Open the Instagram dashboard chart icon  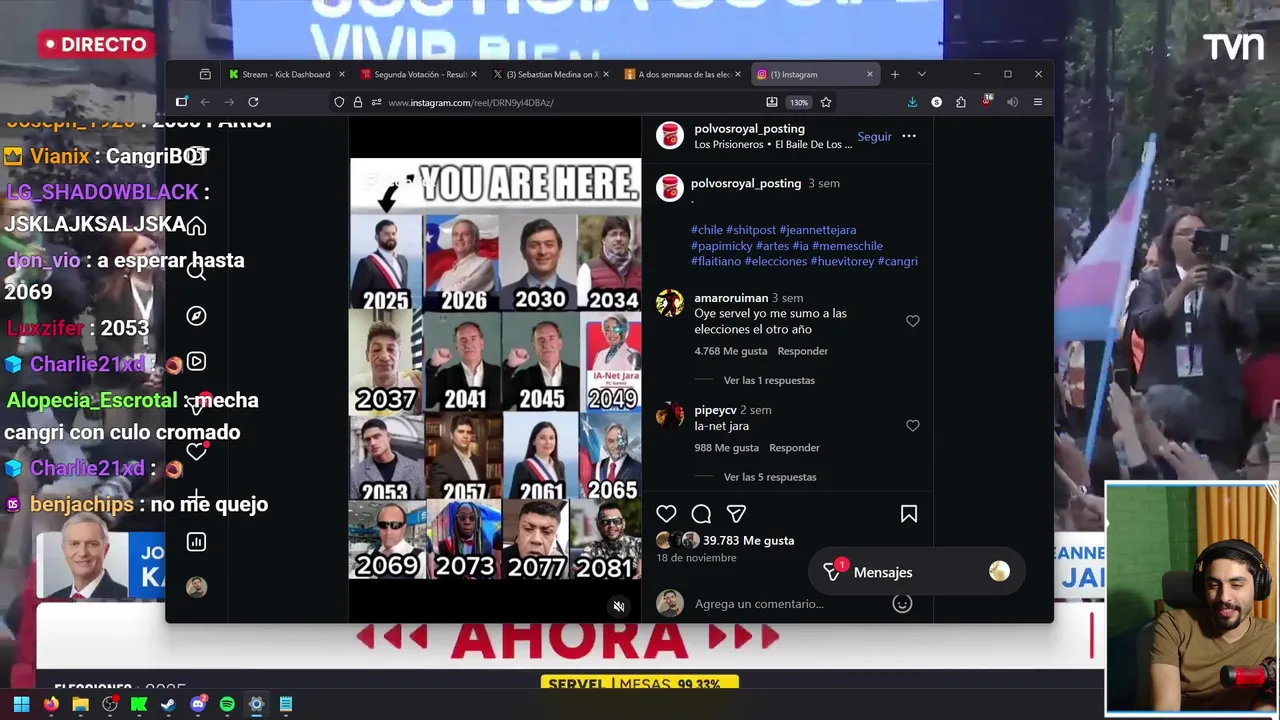click(196, 542)
